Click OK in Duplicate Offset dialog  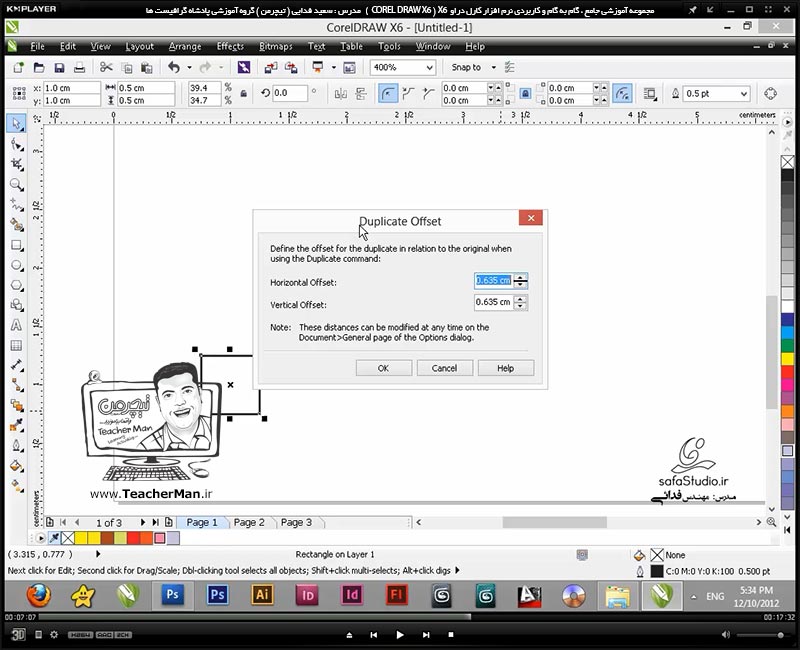[x=384, y=368]
